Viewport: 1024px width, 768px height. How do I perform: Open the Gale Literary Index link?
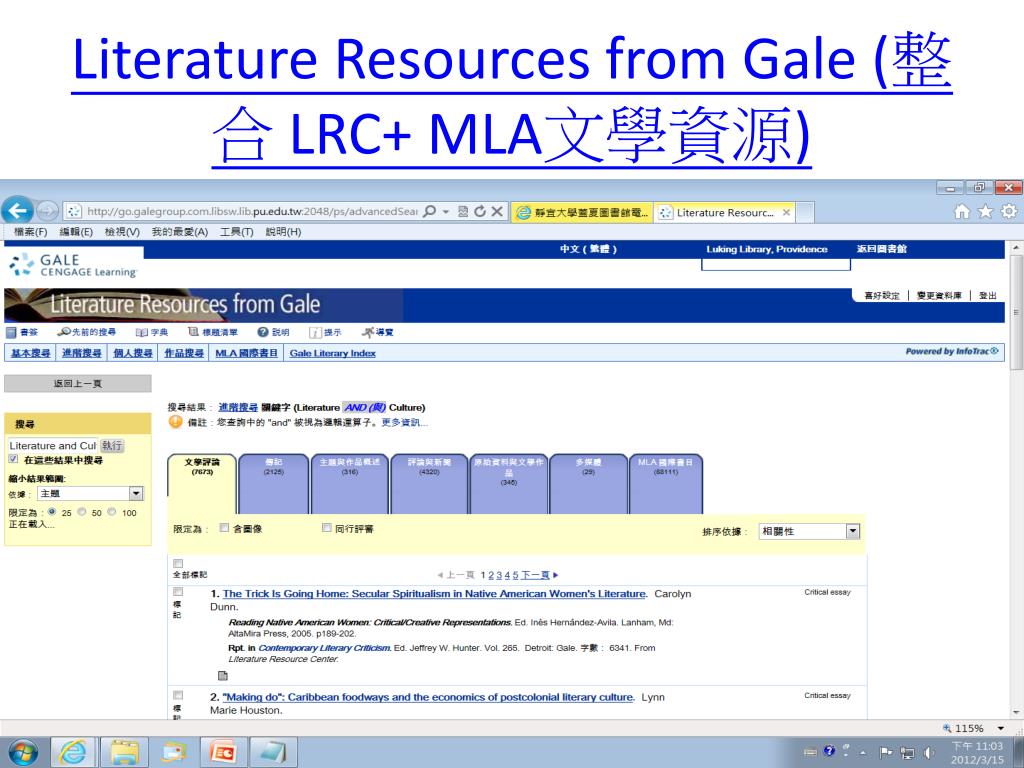332,353
